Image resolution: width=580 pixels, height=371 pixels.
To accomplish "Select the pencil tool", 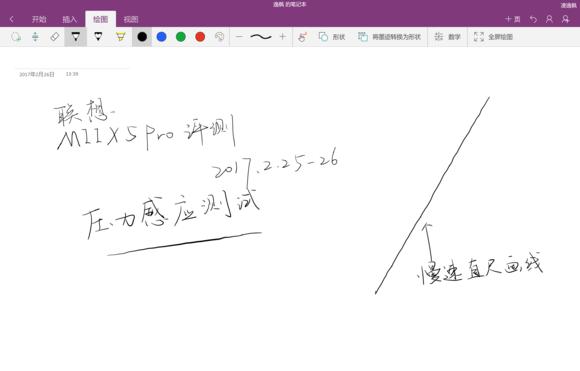I will (x=98, y=37).
